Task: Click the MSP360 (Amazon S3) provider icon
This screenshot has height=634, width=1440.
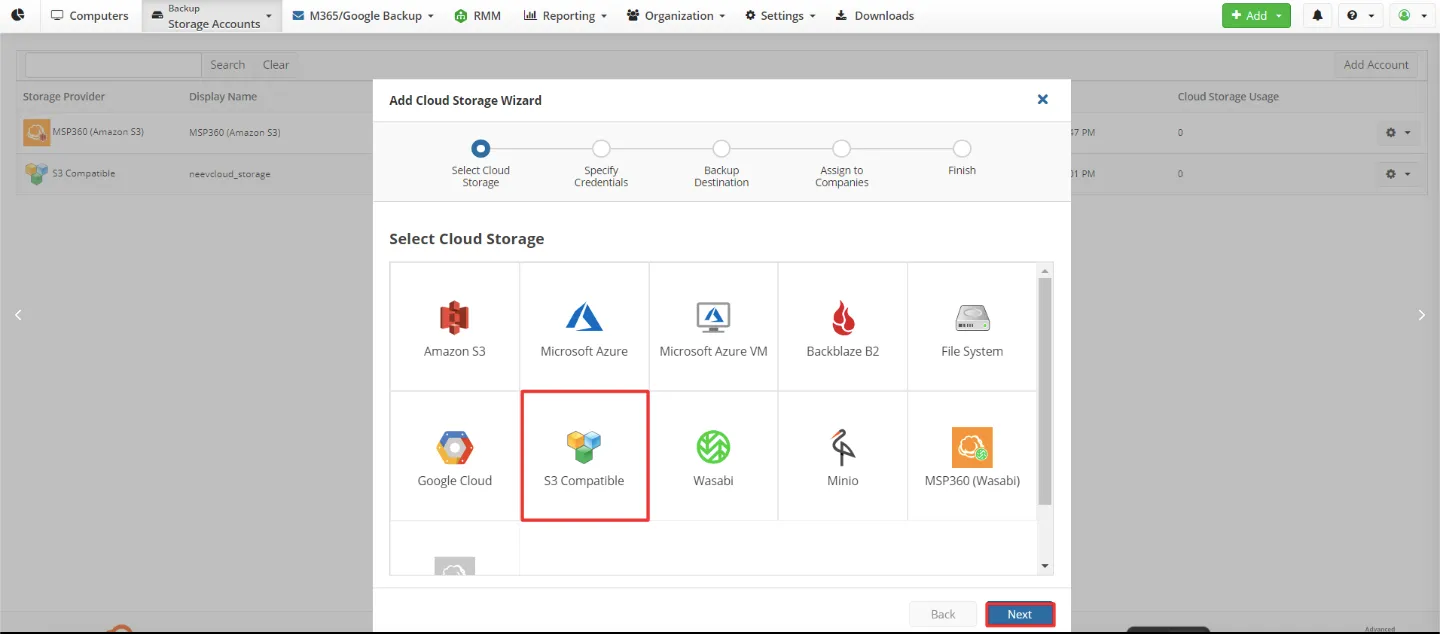Action: (37, 132)
